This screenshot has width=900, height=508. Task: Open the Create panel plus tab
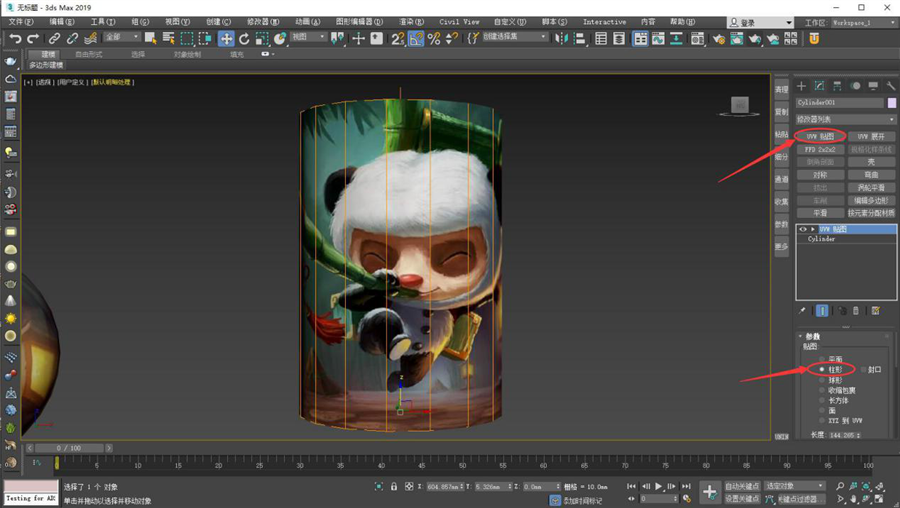coord(802,86)
